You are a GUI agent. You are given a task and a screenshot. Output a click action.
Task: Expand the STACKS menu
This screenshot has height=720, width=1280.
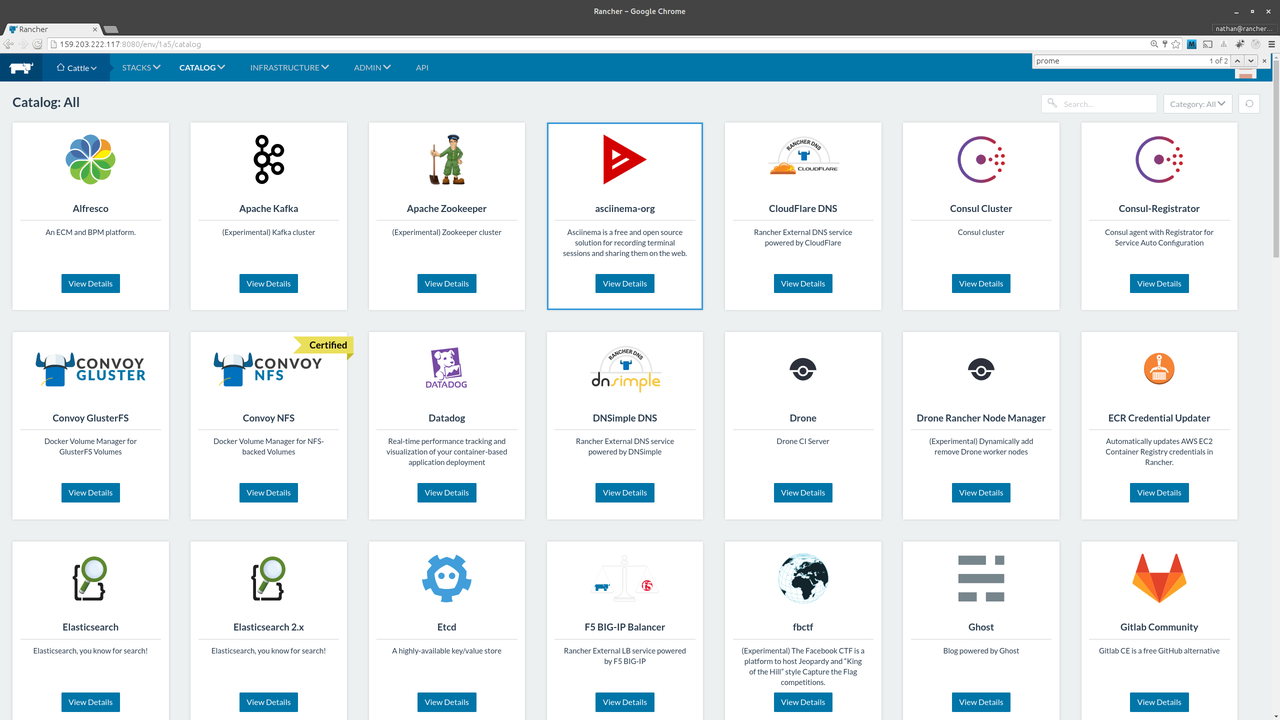(x=141, y=68)
